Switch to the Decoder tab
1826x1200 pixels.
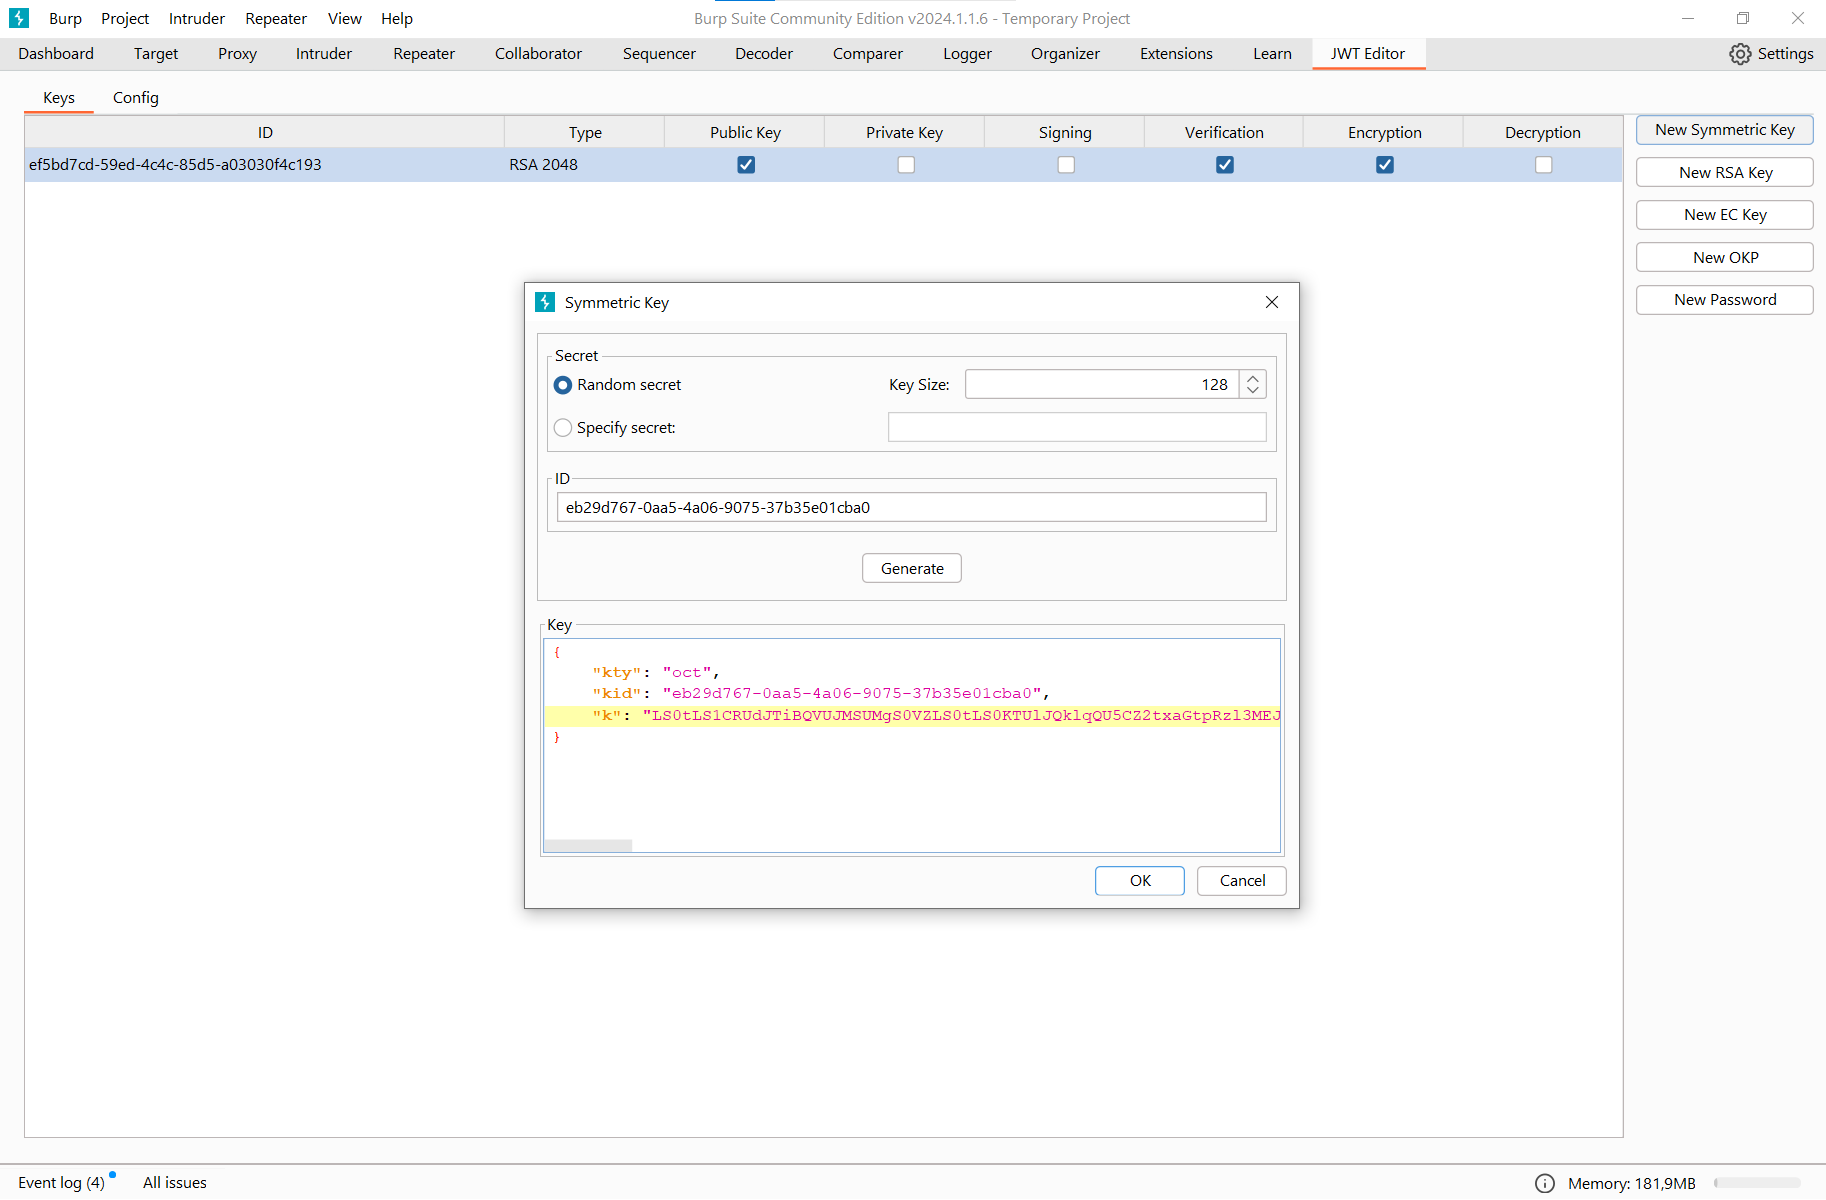[764, 54]
